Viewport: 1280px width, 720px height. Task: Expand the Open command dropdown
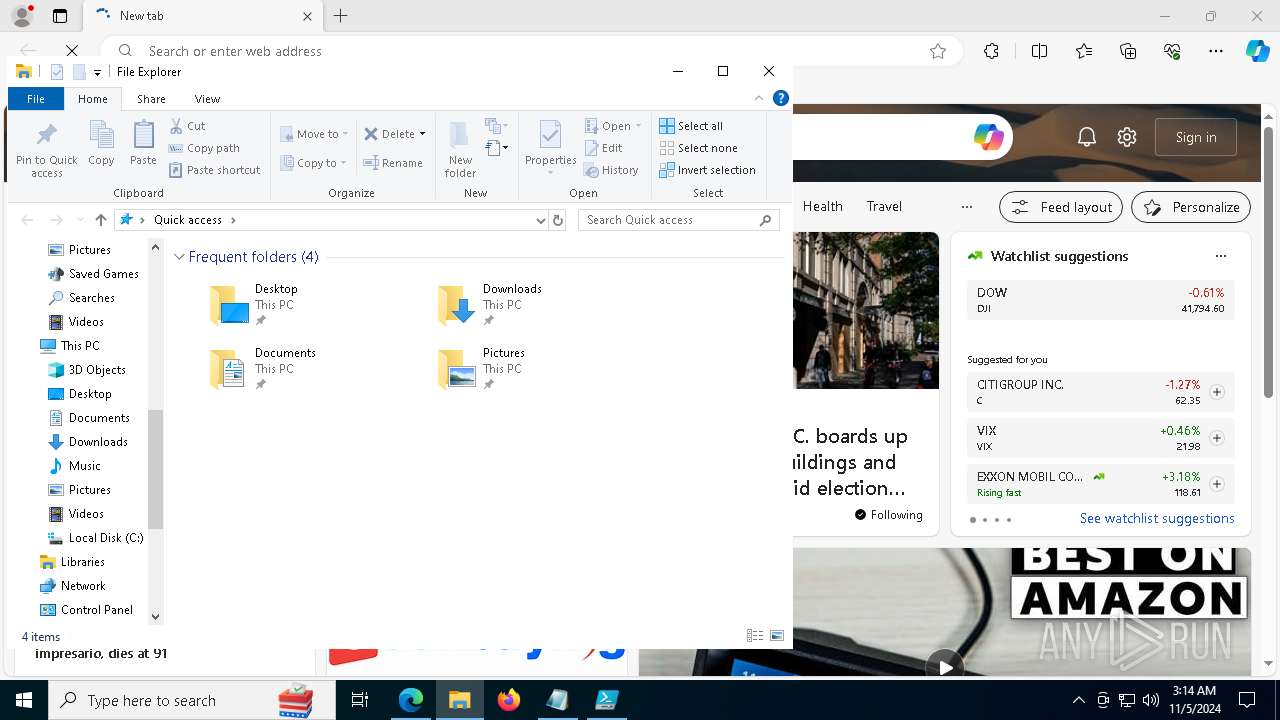tap(638, 126)
